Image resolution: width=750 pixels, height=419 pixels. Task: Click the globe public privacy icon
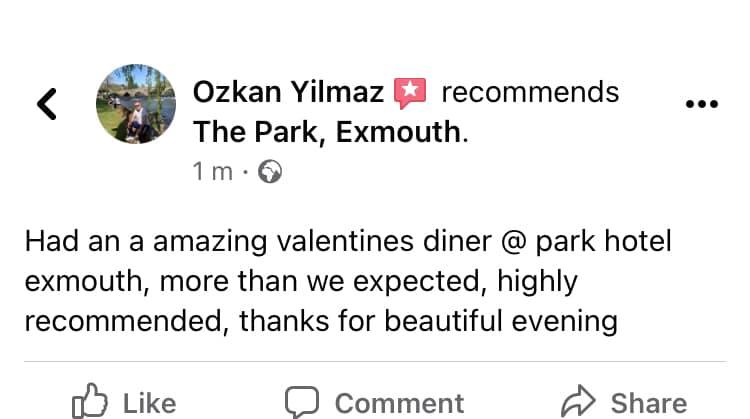click(270, 172)
